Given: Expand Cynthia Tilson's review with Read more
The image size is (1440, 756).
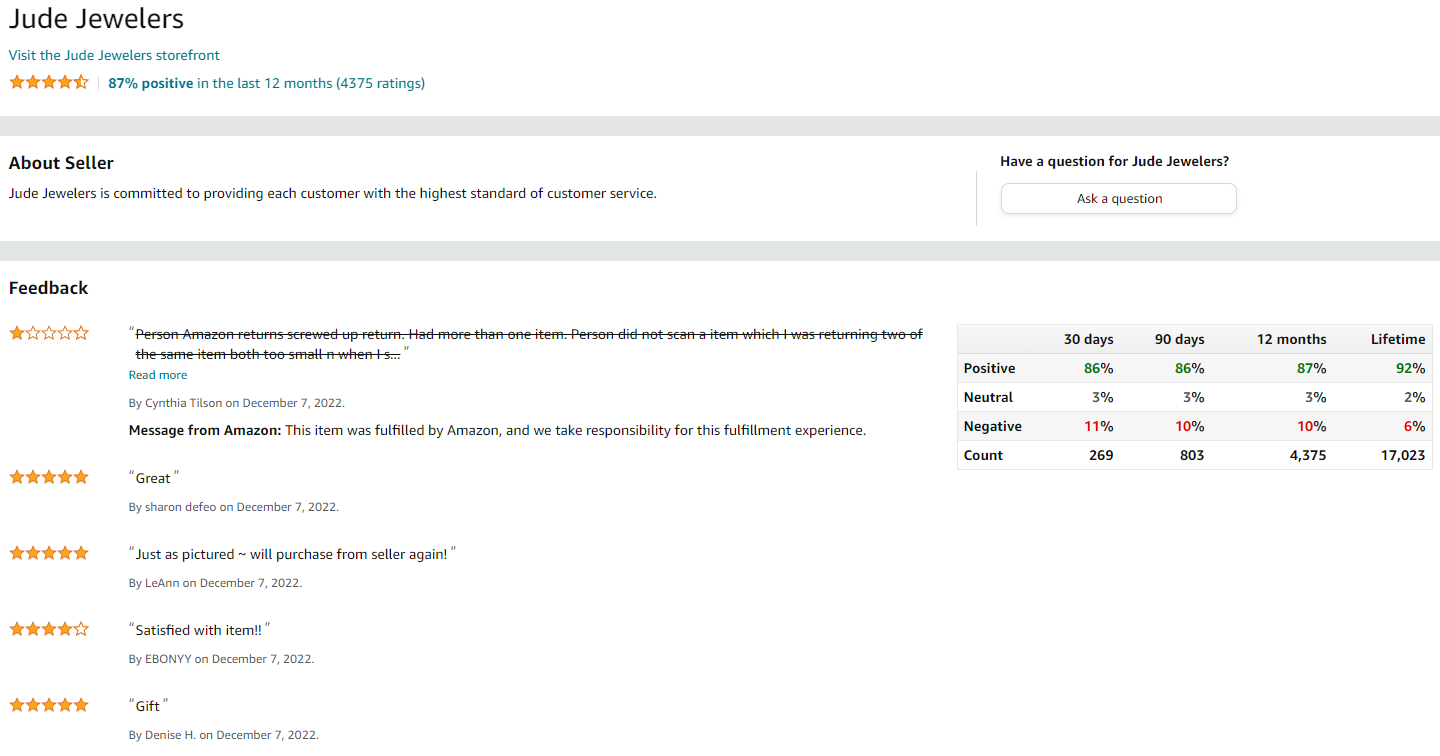Looking at the screenshot, I should (158, 375).
